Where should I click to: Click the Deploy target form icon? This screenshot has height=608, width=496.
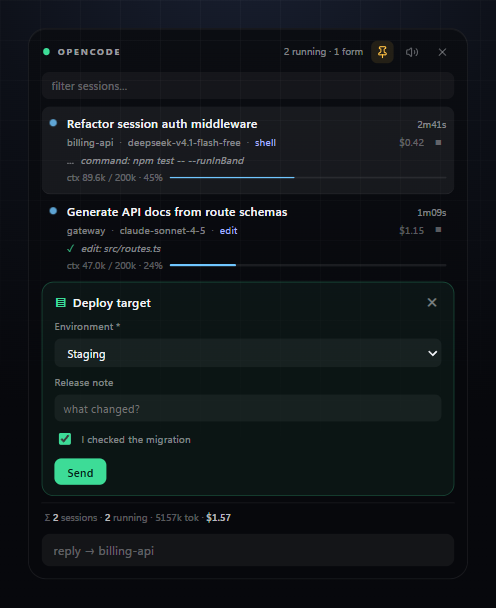point(61,302)
